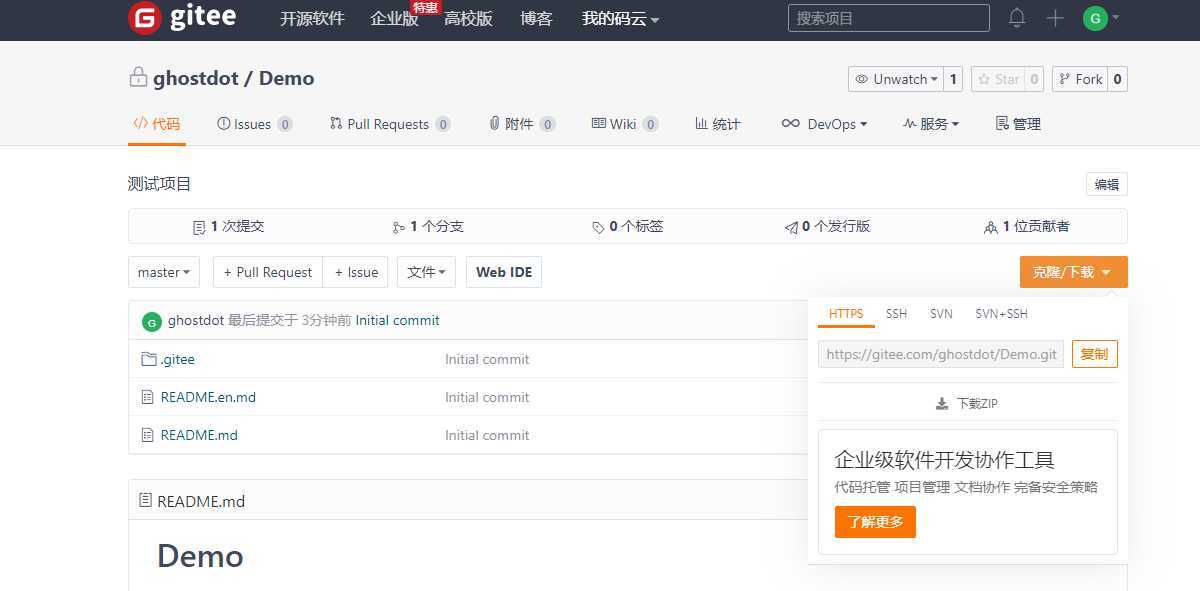Image resolution: width=1200 pixels, height=591 pixels.
Task: Open the notifications bell
Action: 1017,18
